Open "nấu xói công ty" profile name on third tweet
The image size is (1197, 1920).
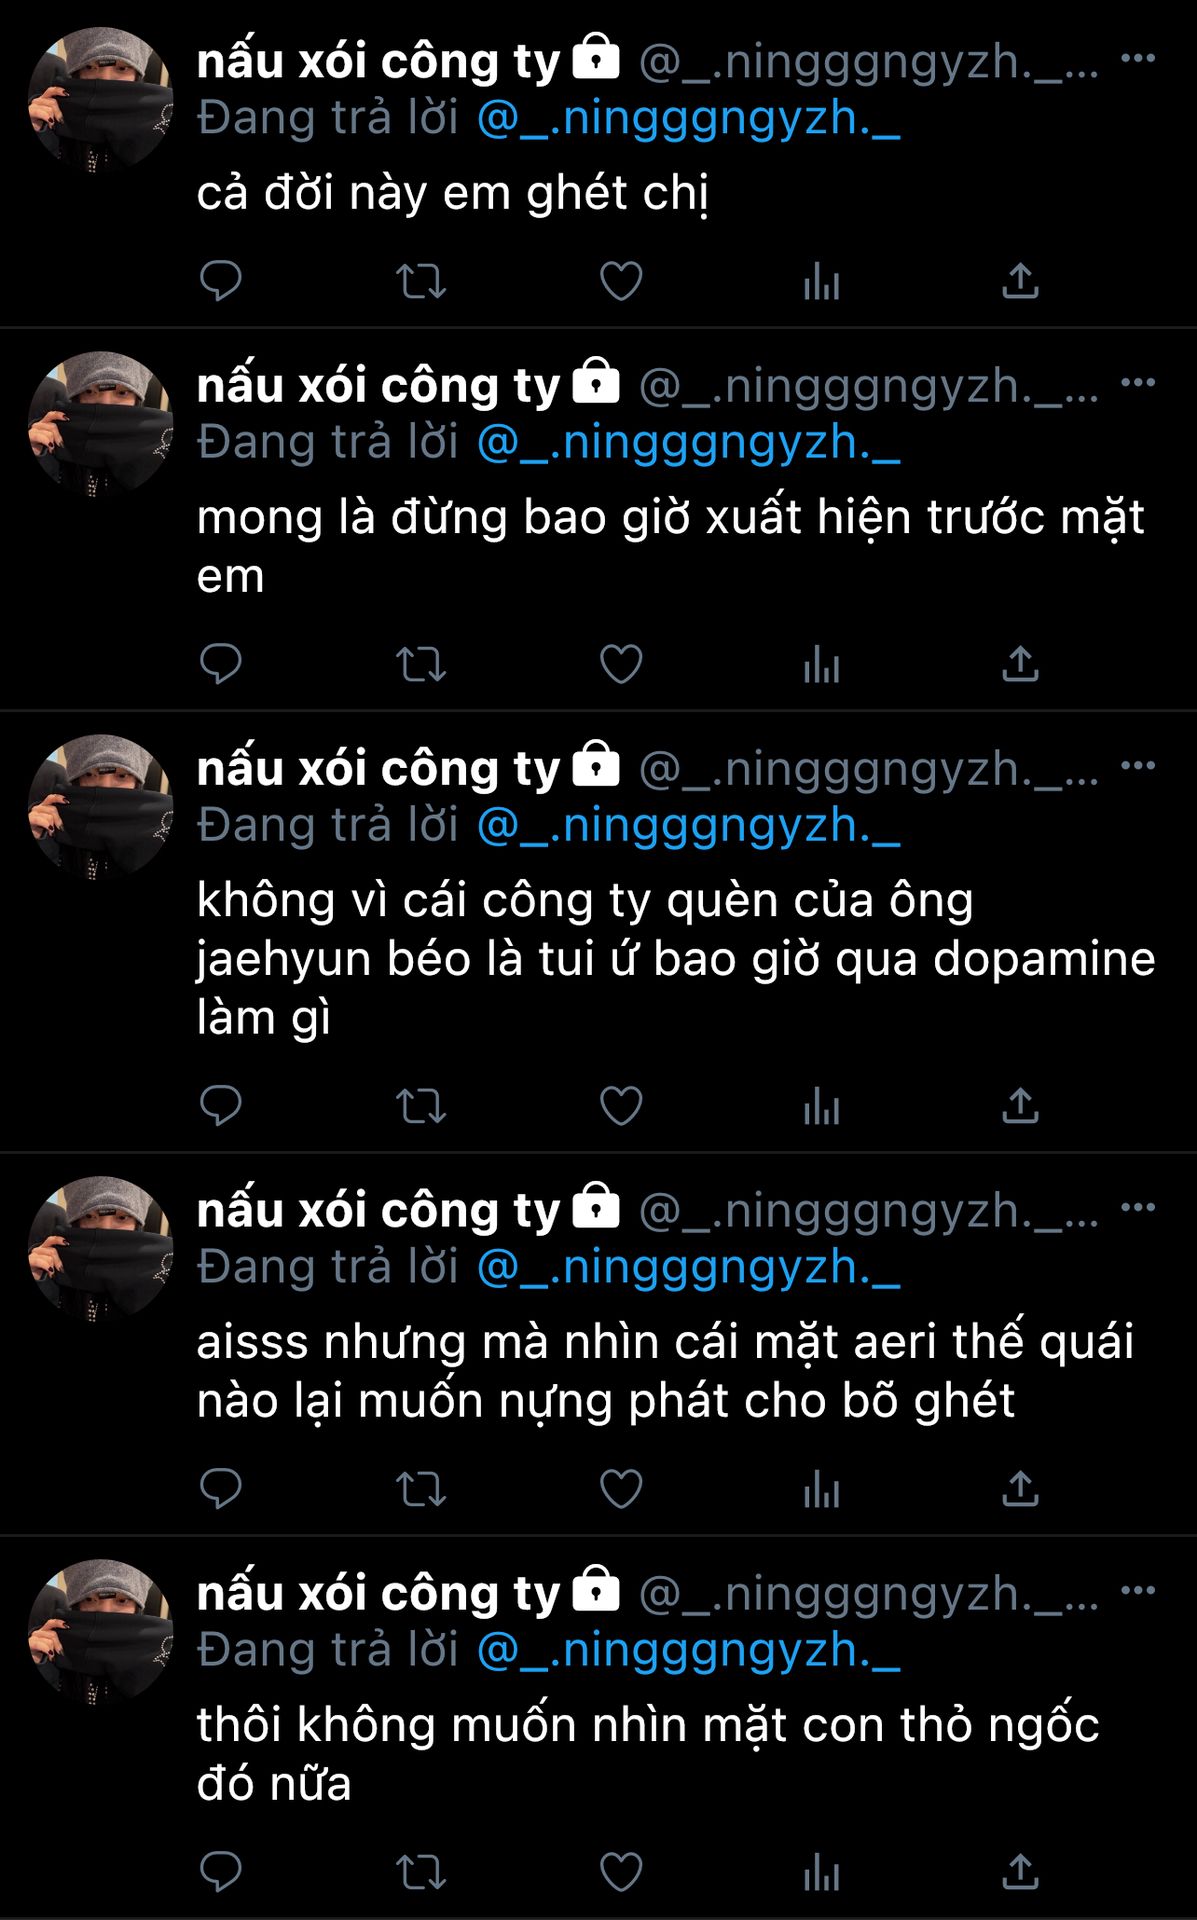tap(378, 768)
